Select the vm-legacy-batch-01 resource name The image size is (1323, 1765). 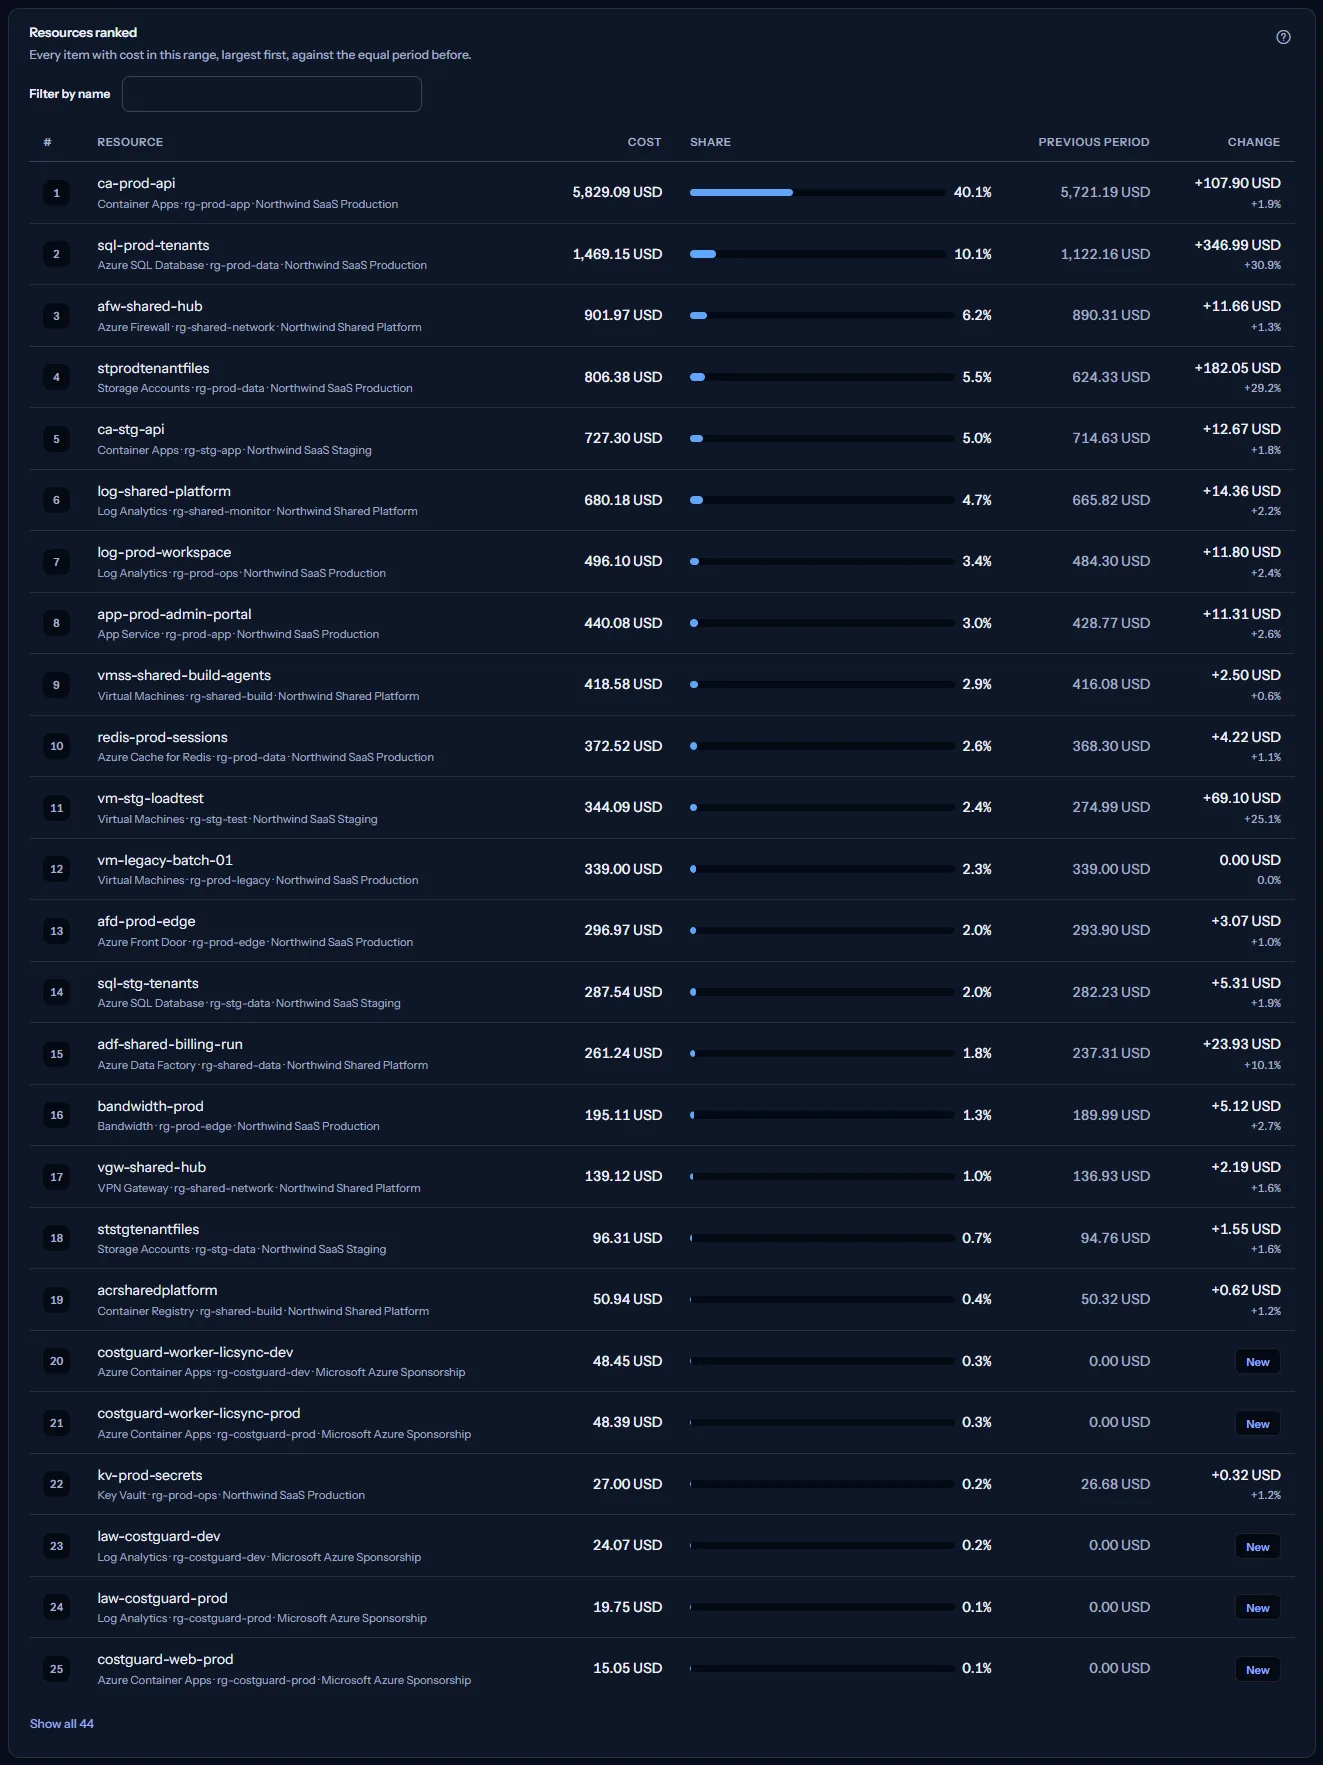click(x=165, y=860)
